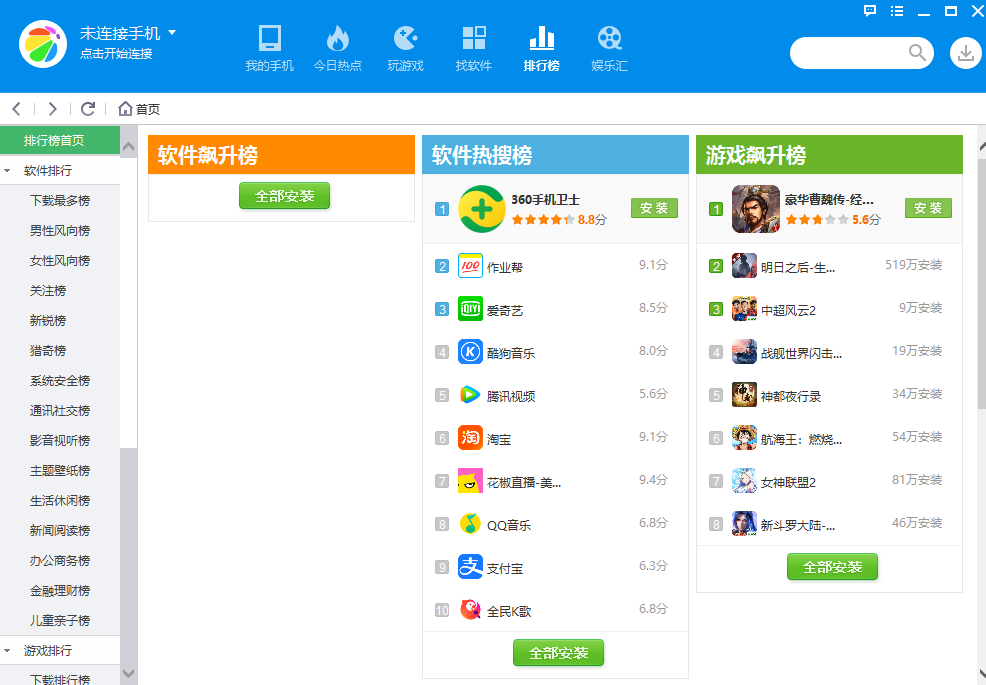Click sidebar scrollbar up arrow
Screen dimensions: 986x685
[x=128, y=147]
